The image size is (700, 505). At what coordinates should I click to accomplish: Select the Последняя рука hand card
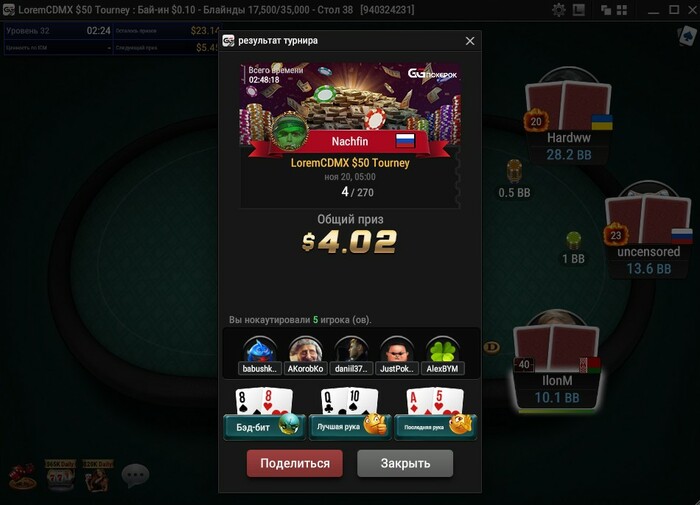436,414
